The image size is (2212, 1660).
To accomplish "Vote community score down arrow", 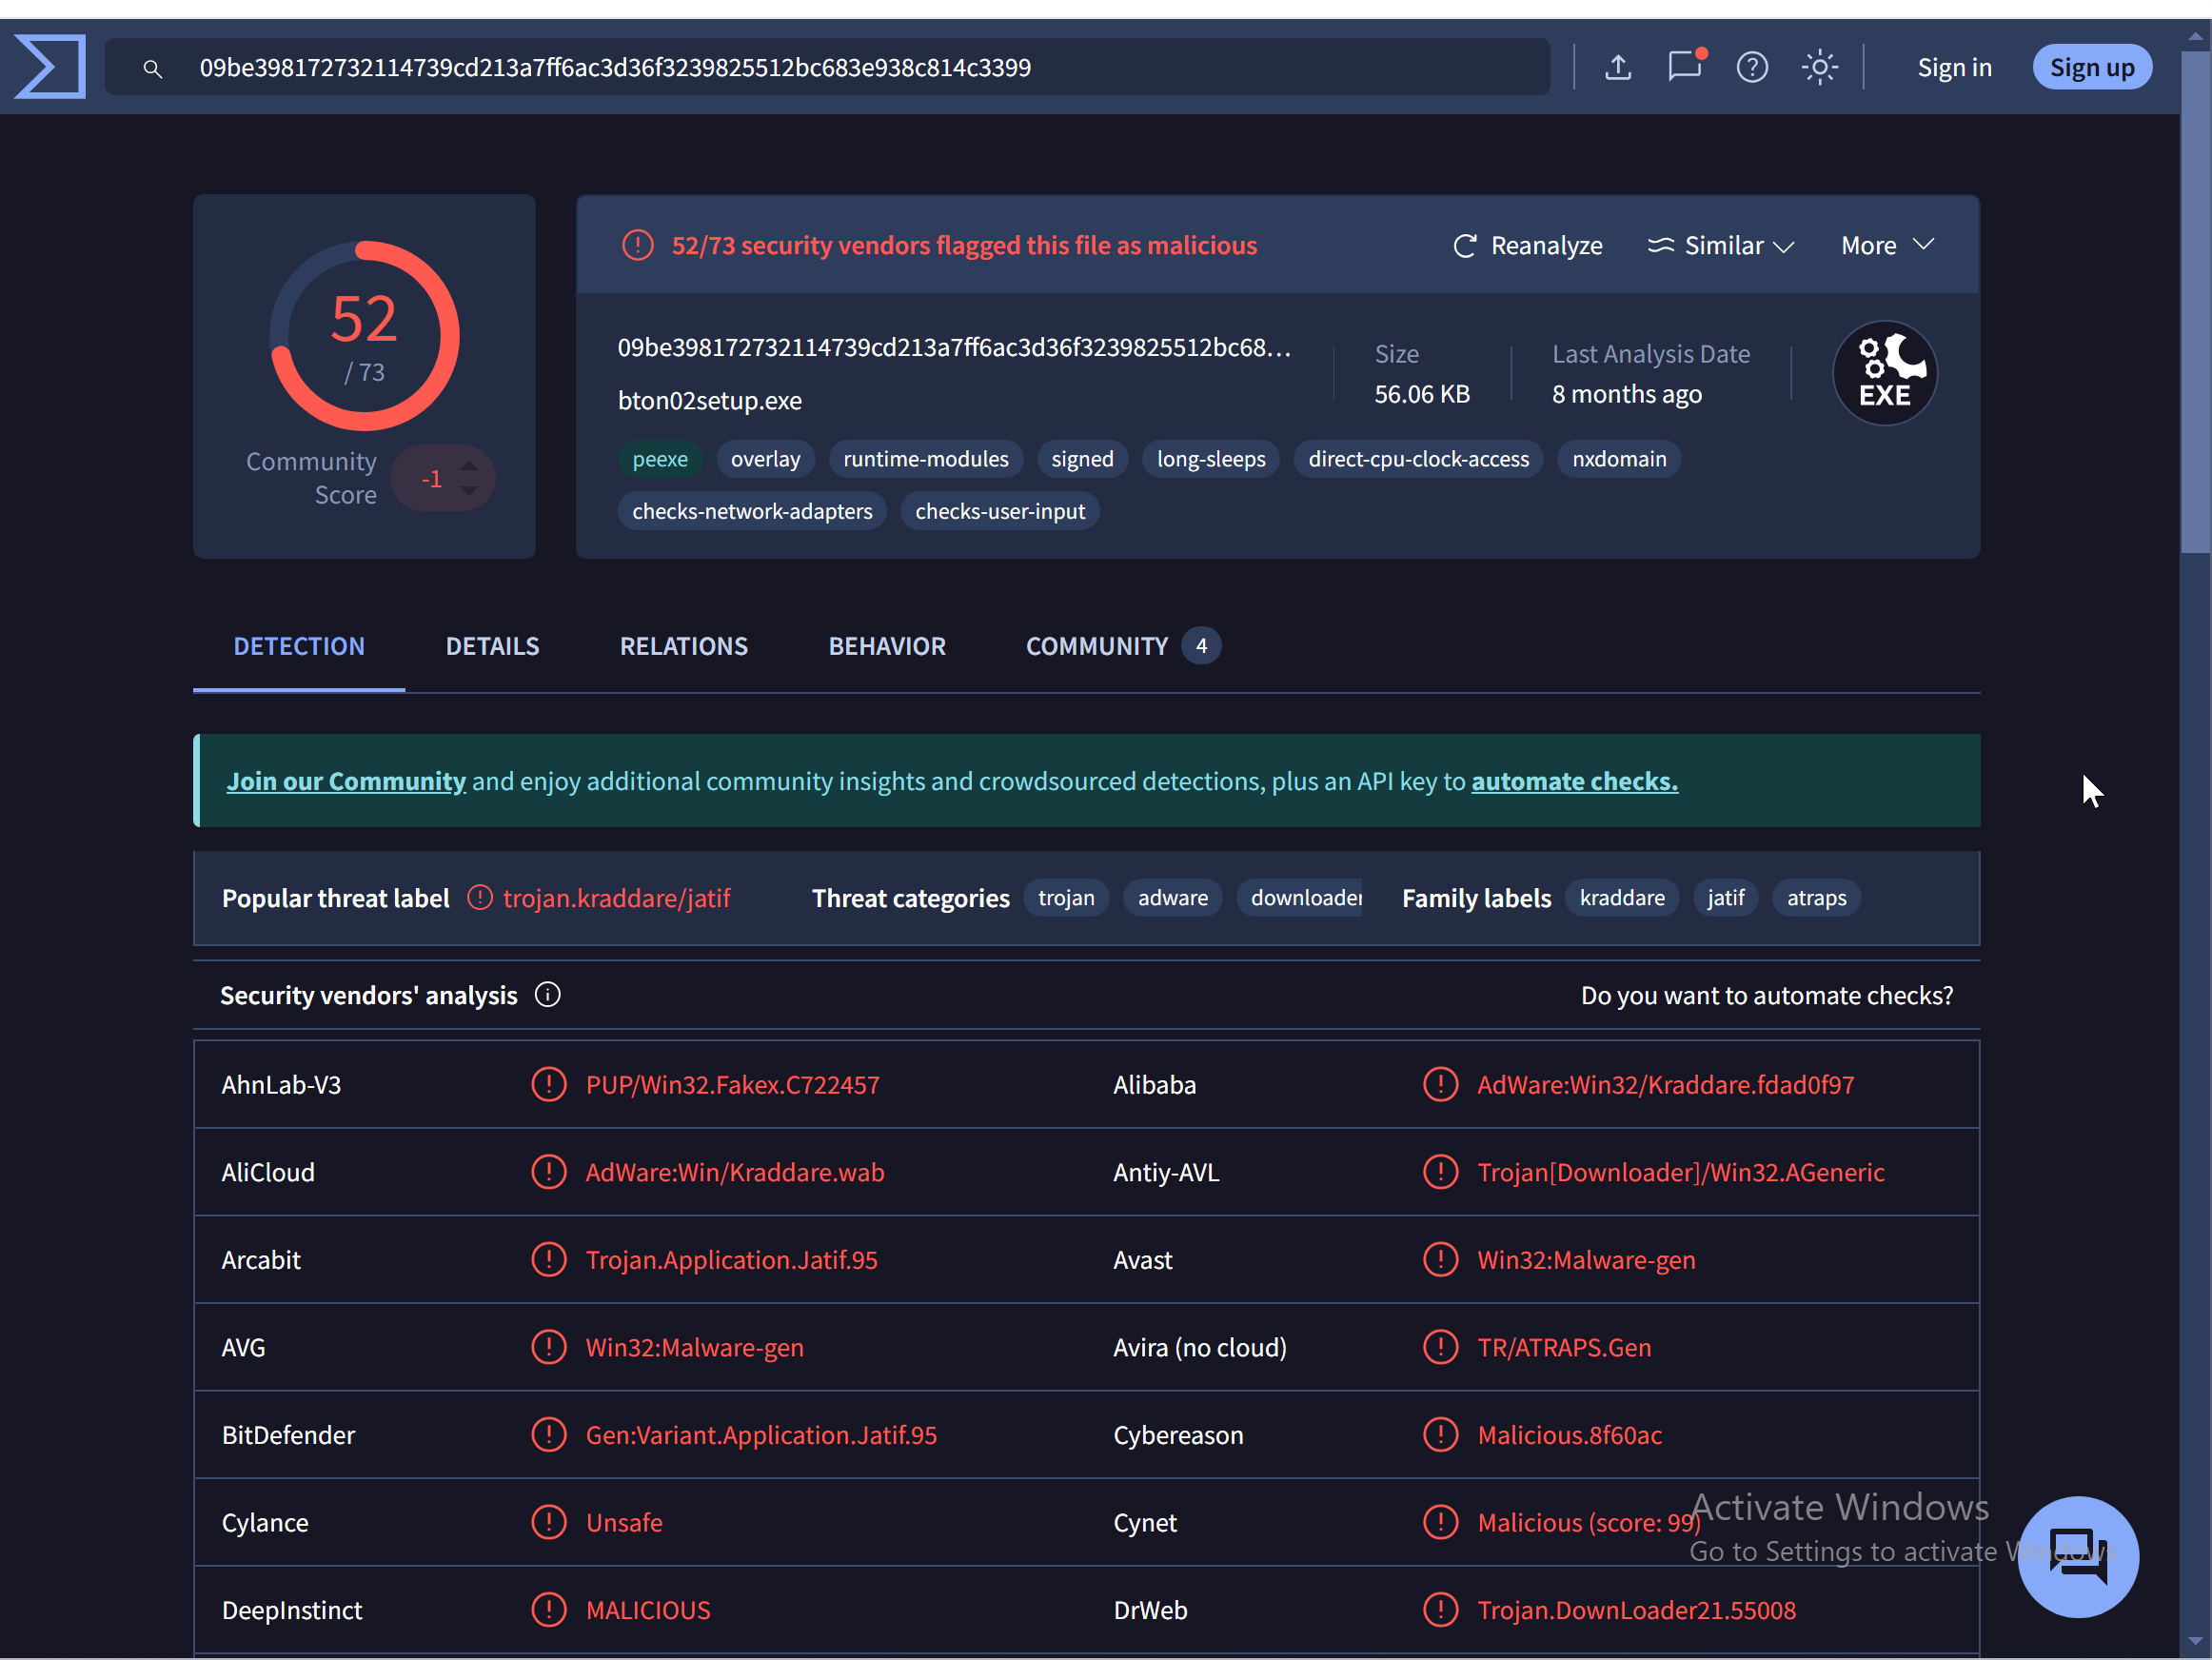I will point(469,491).
